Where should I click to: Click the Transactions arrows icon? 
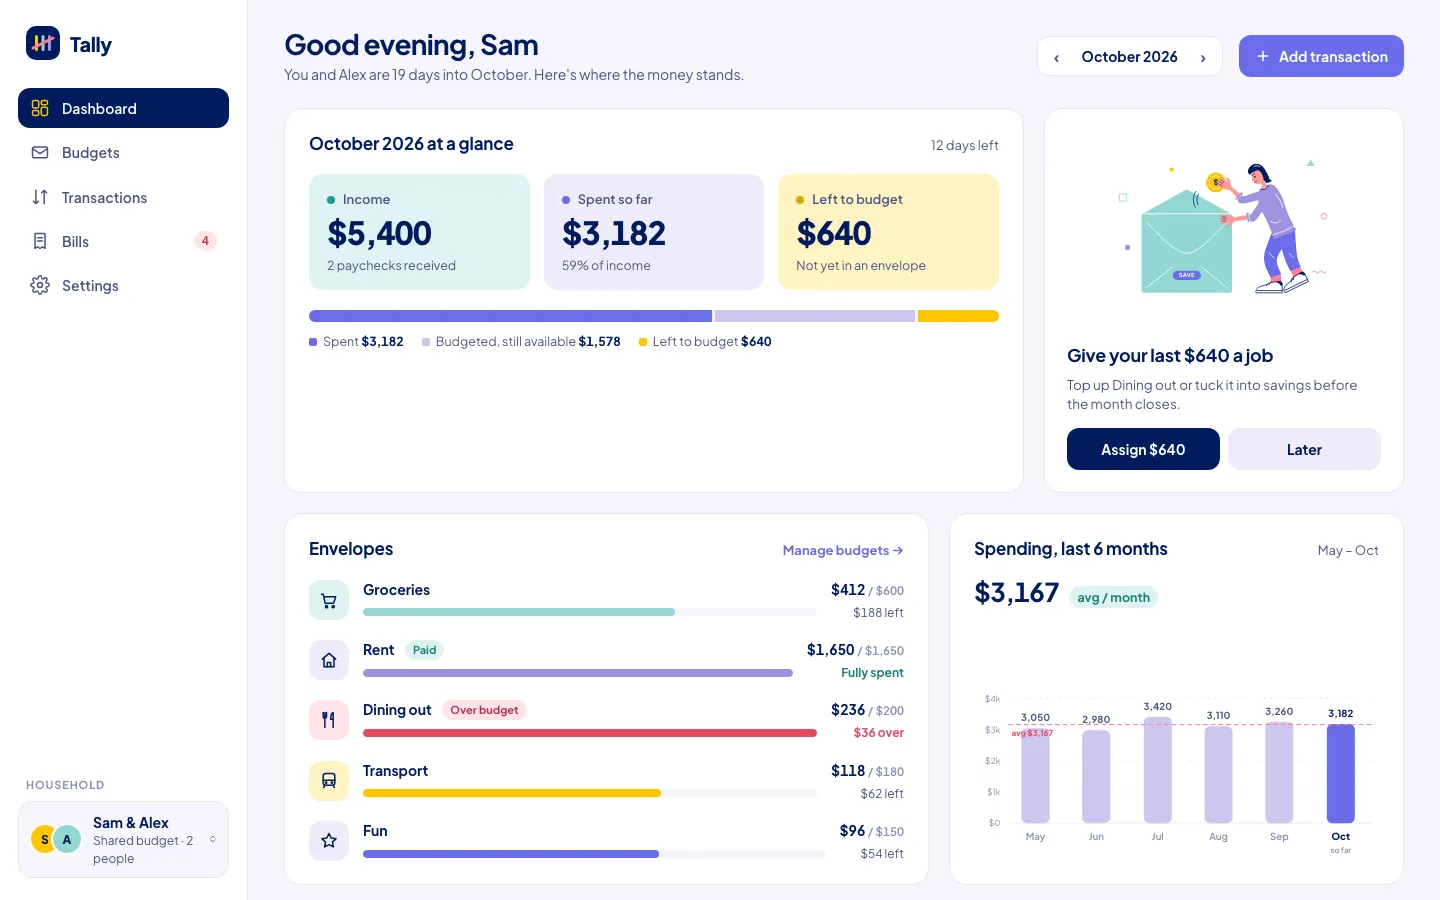(40, 197)
